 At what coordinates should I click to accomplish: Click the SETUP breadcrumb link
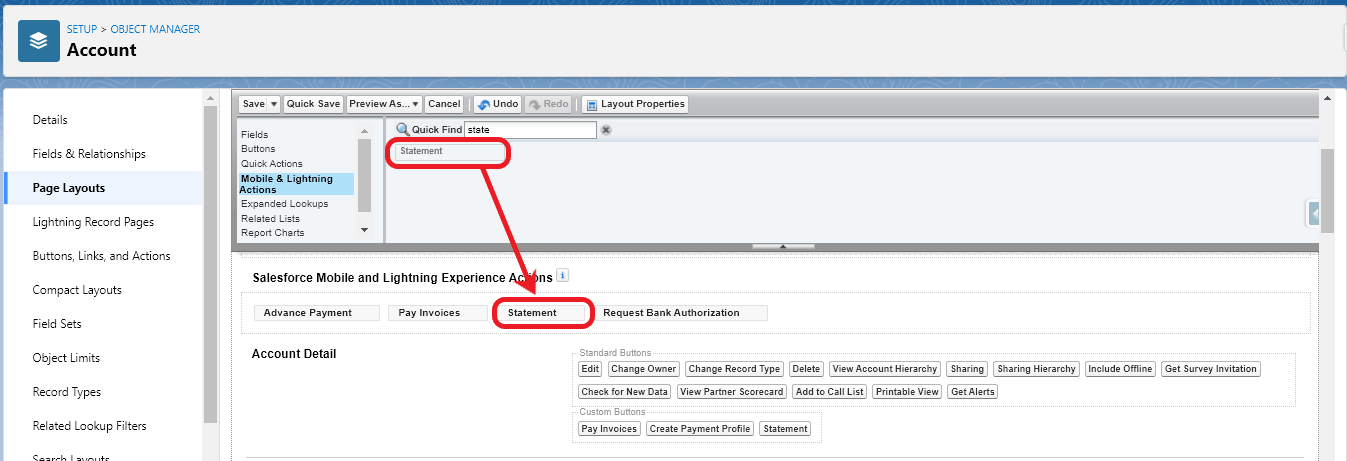coord(82,29)
